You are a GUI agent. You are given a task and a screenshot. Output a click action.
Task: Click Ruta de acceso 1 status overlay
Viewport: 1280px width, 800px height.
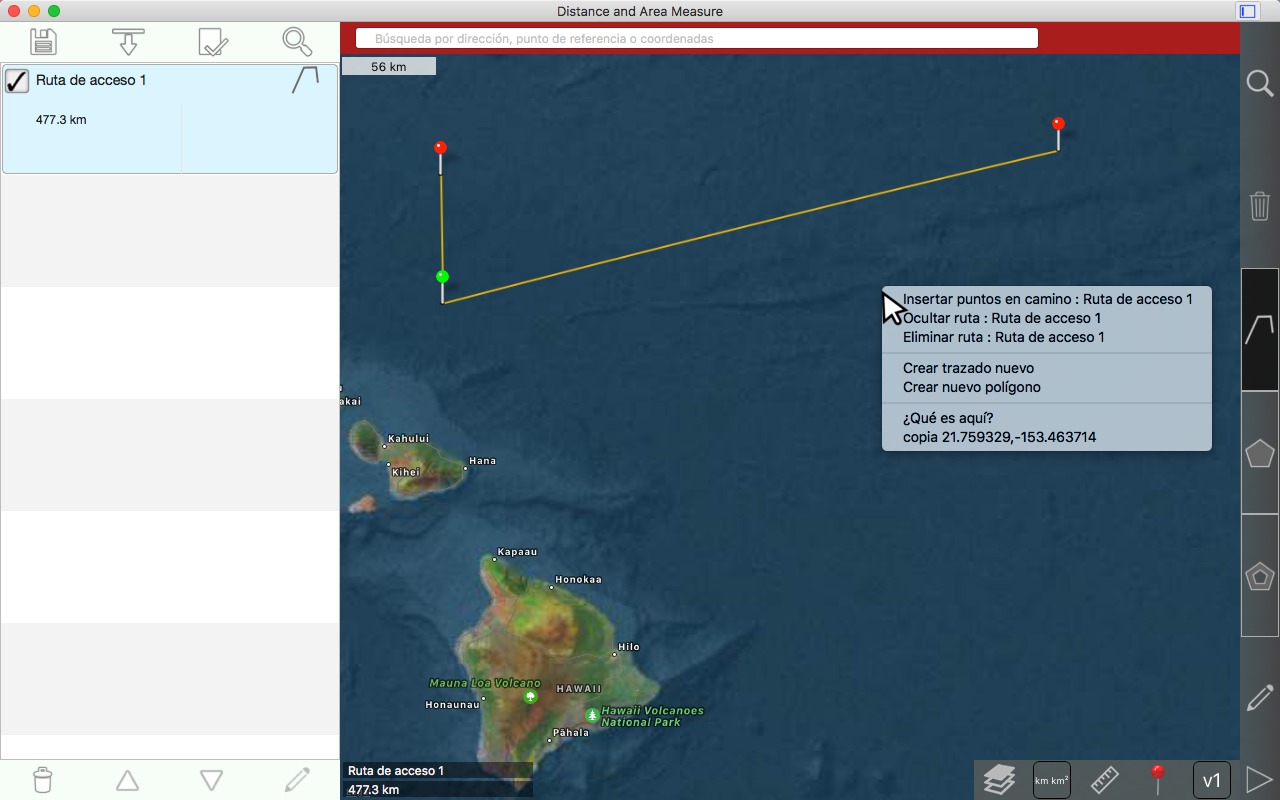tap(436, 771)
